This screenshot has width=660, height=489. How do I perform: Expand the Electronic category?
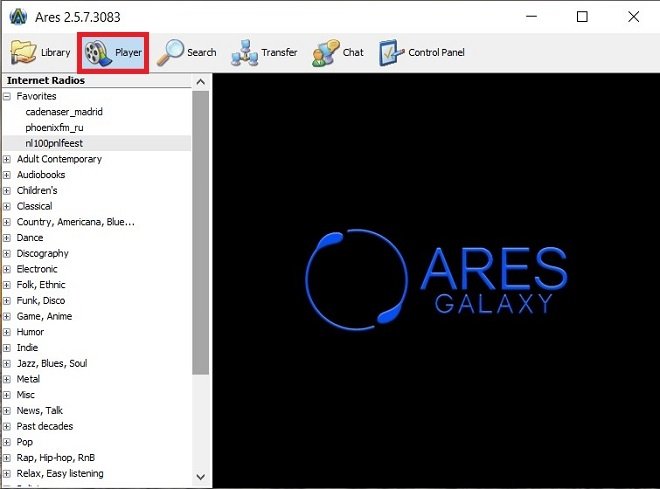tap(7, 269)
